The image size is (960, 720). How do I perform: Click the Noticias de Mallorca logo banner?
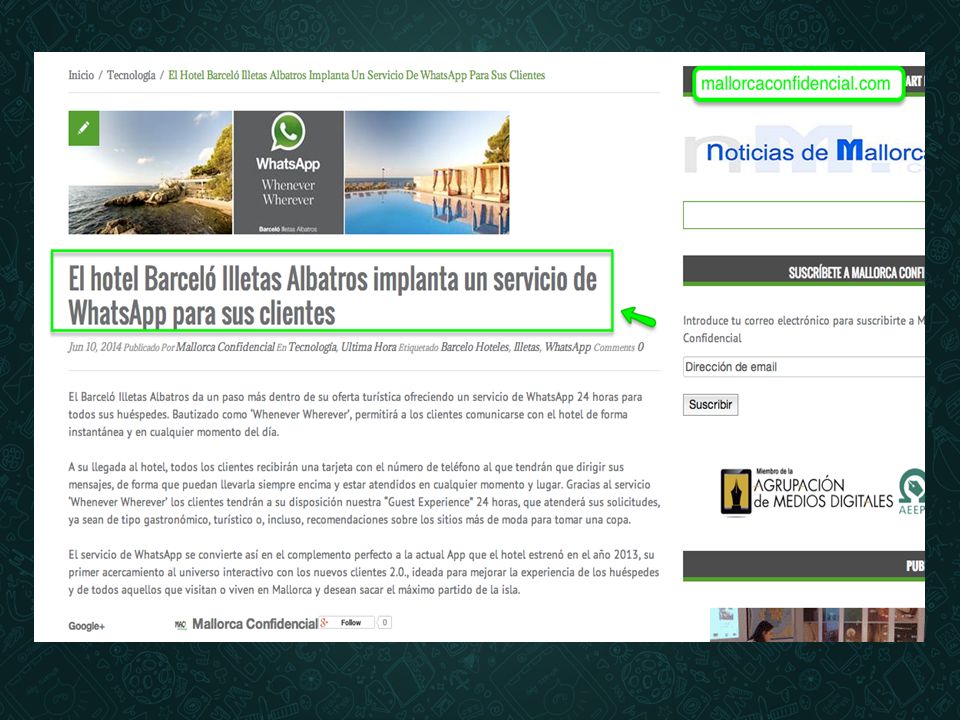[804, 150]
